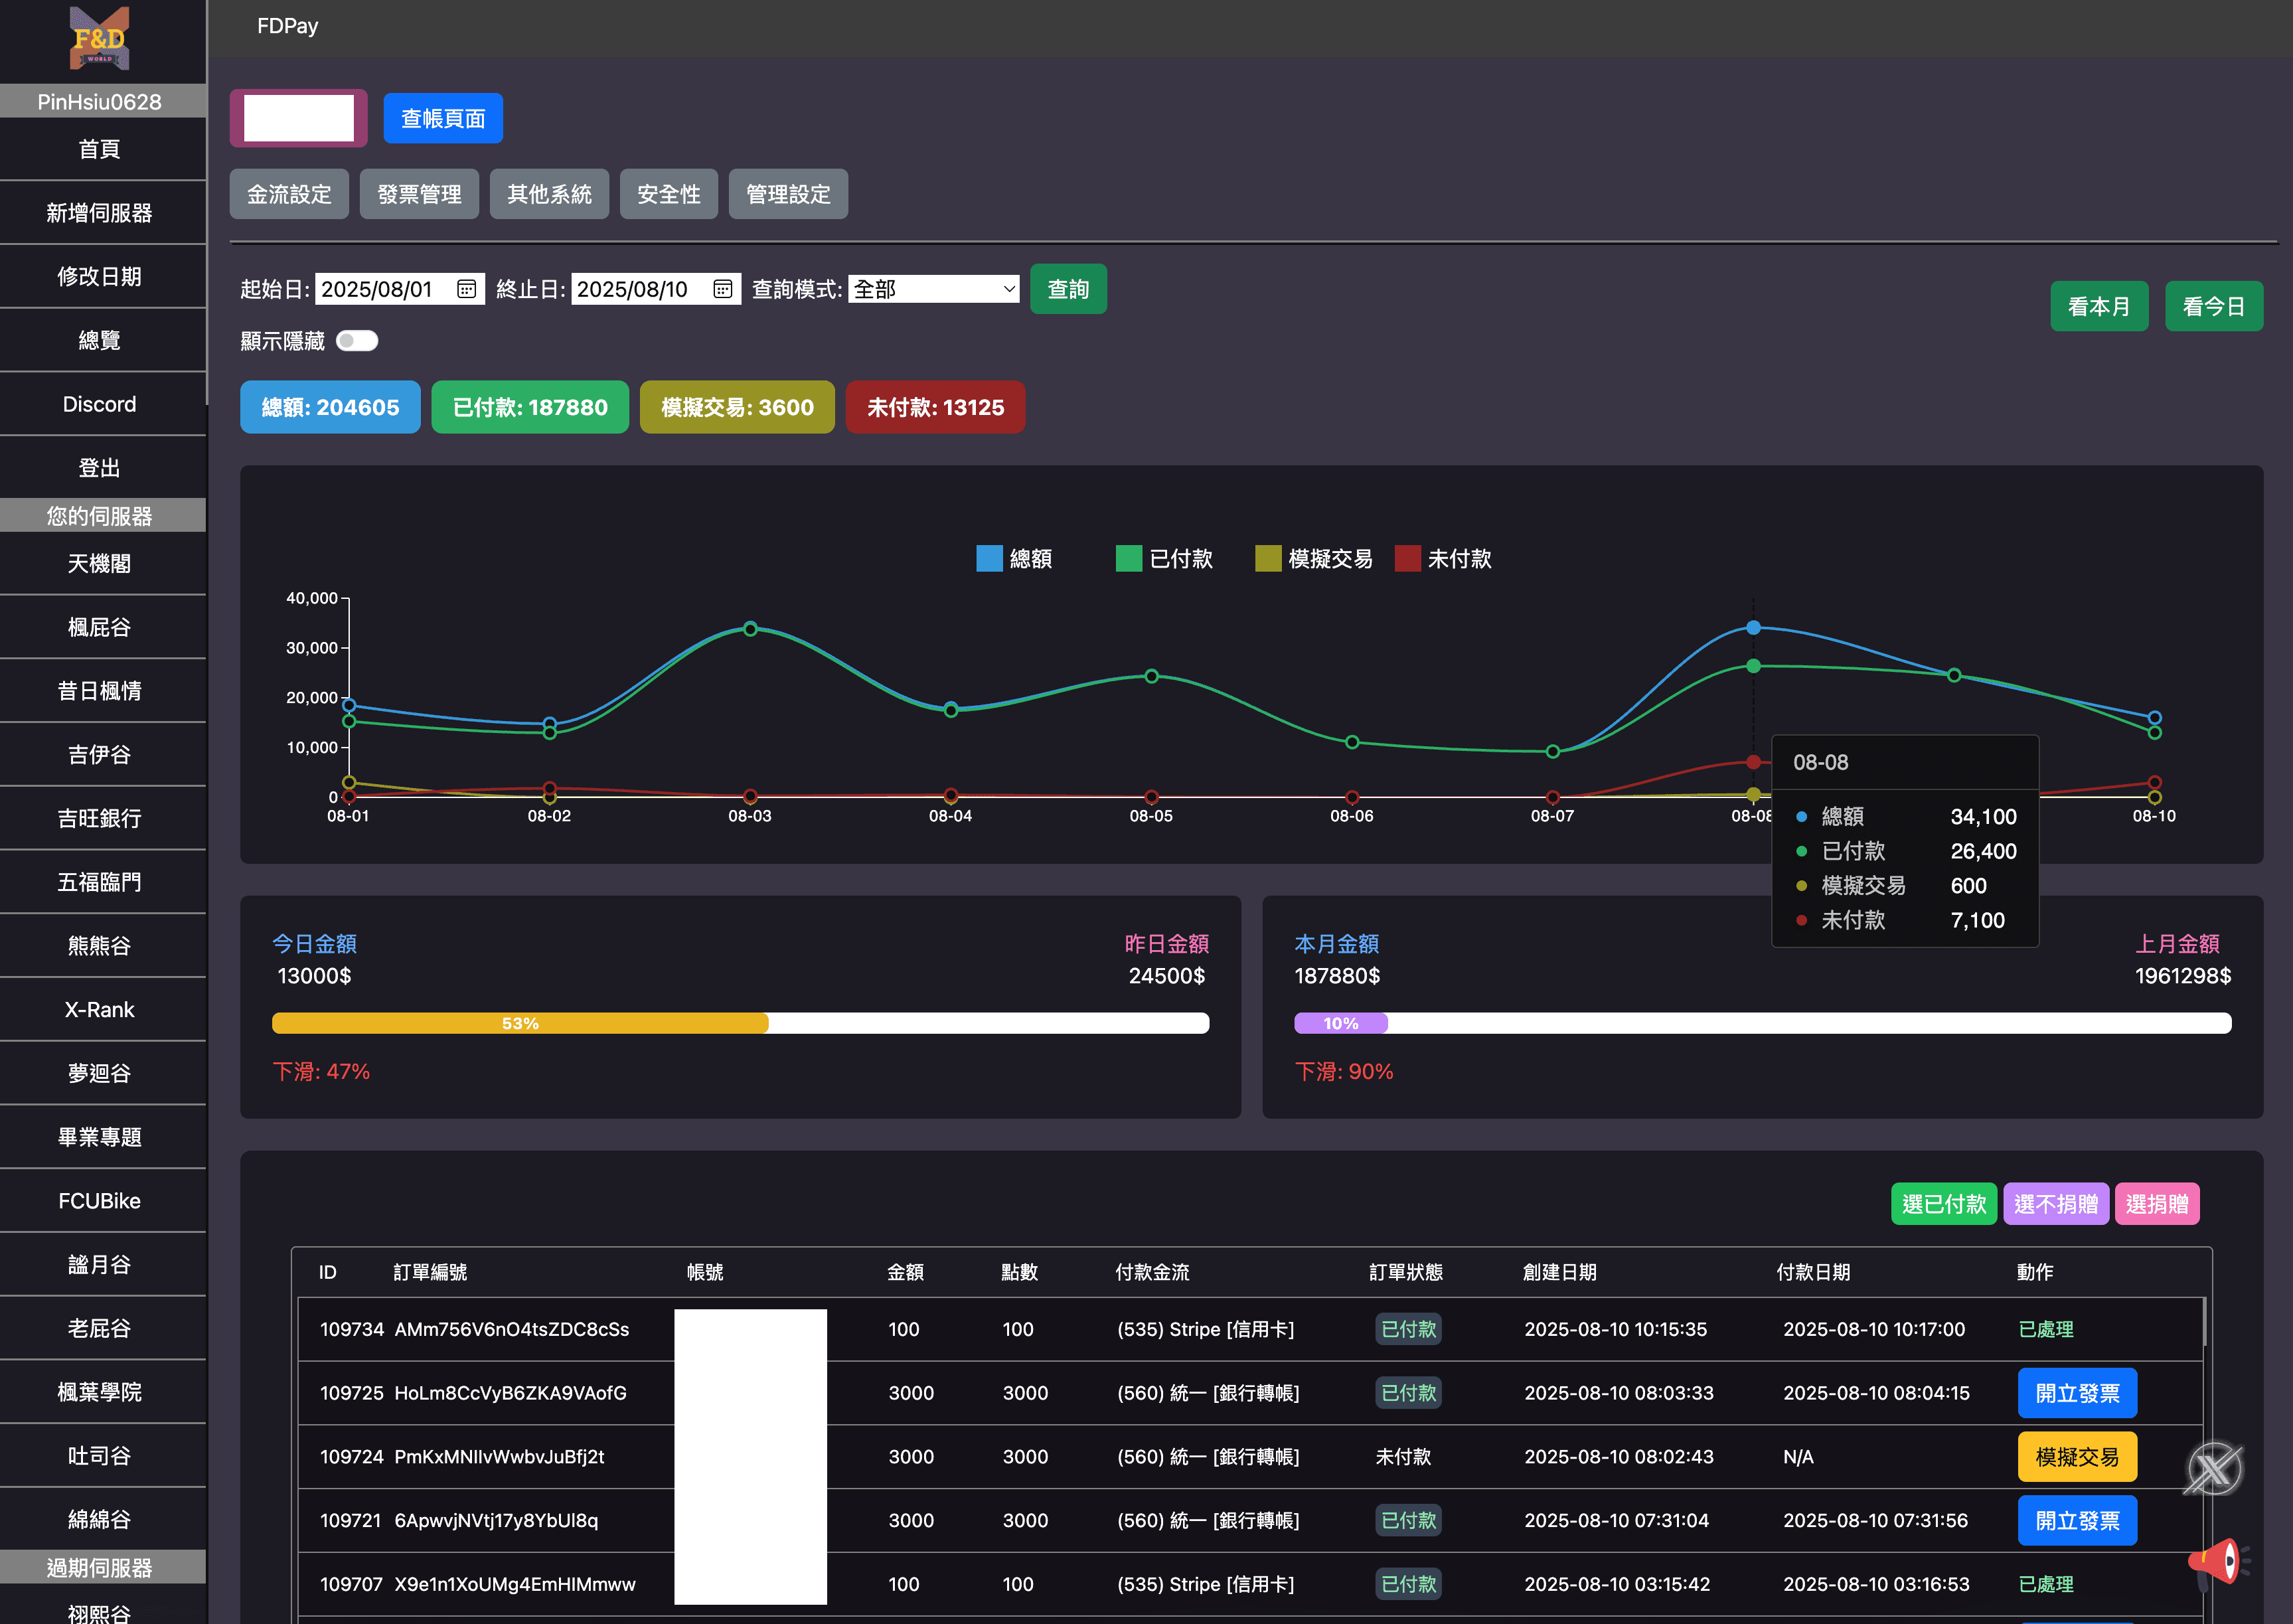Open the 查詢模式 dropdown showing 全部

933,289
